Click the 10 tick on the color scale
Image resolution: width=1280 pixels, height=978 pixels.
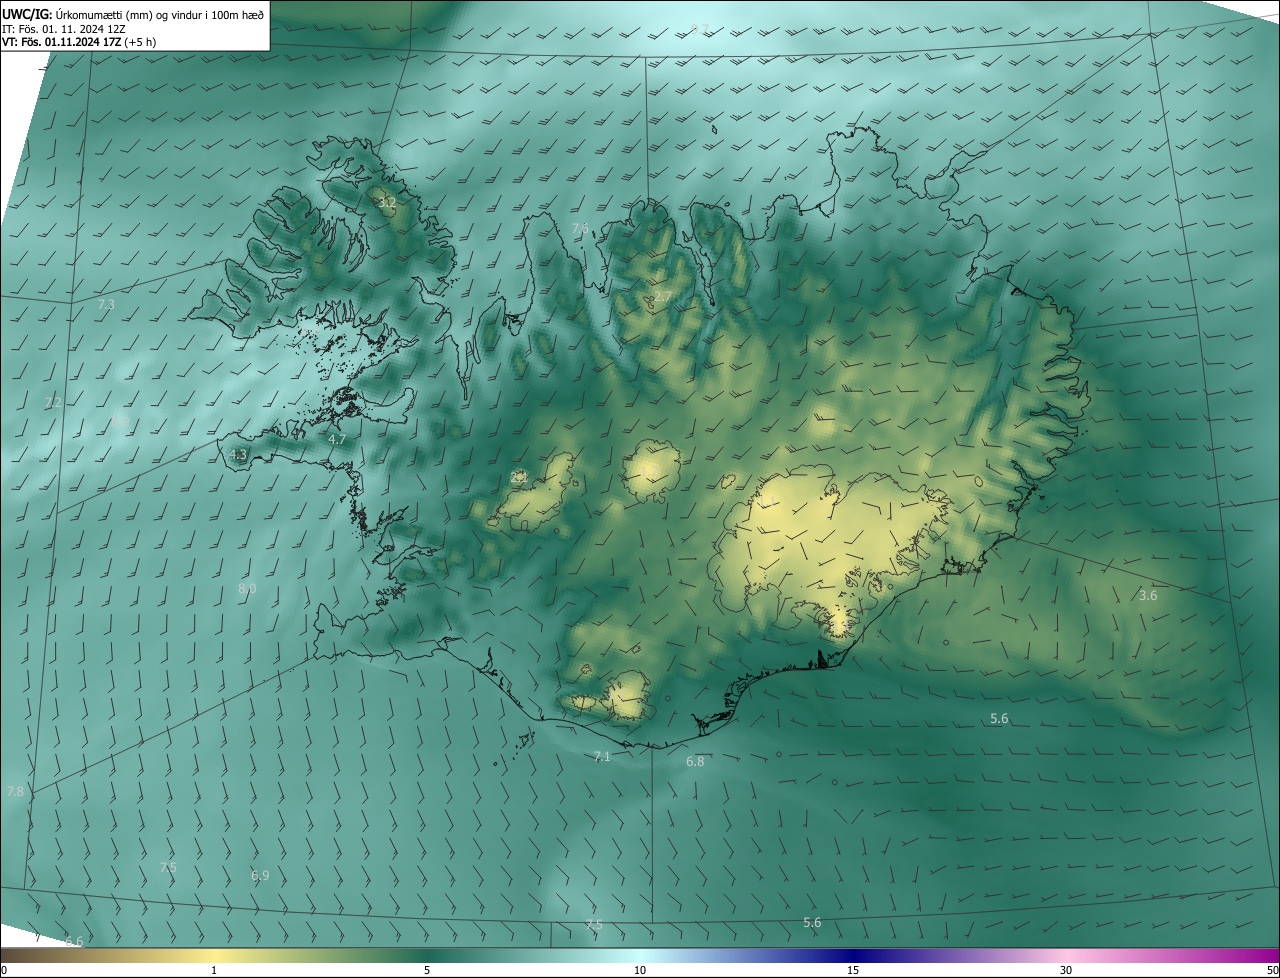pos(640,970)
